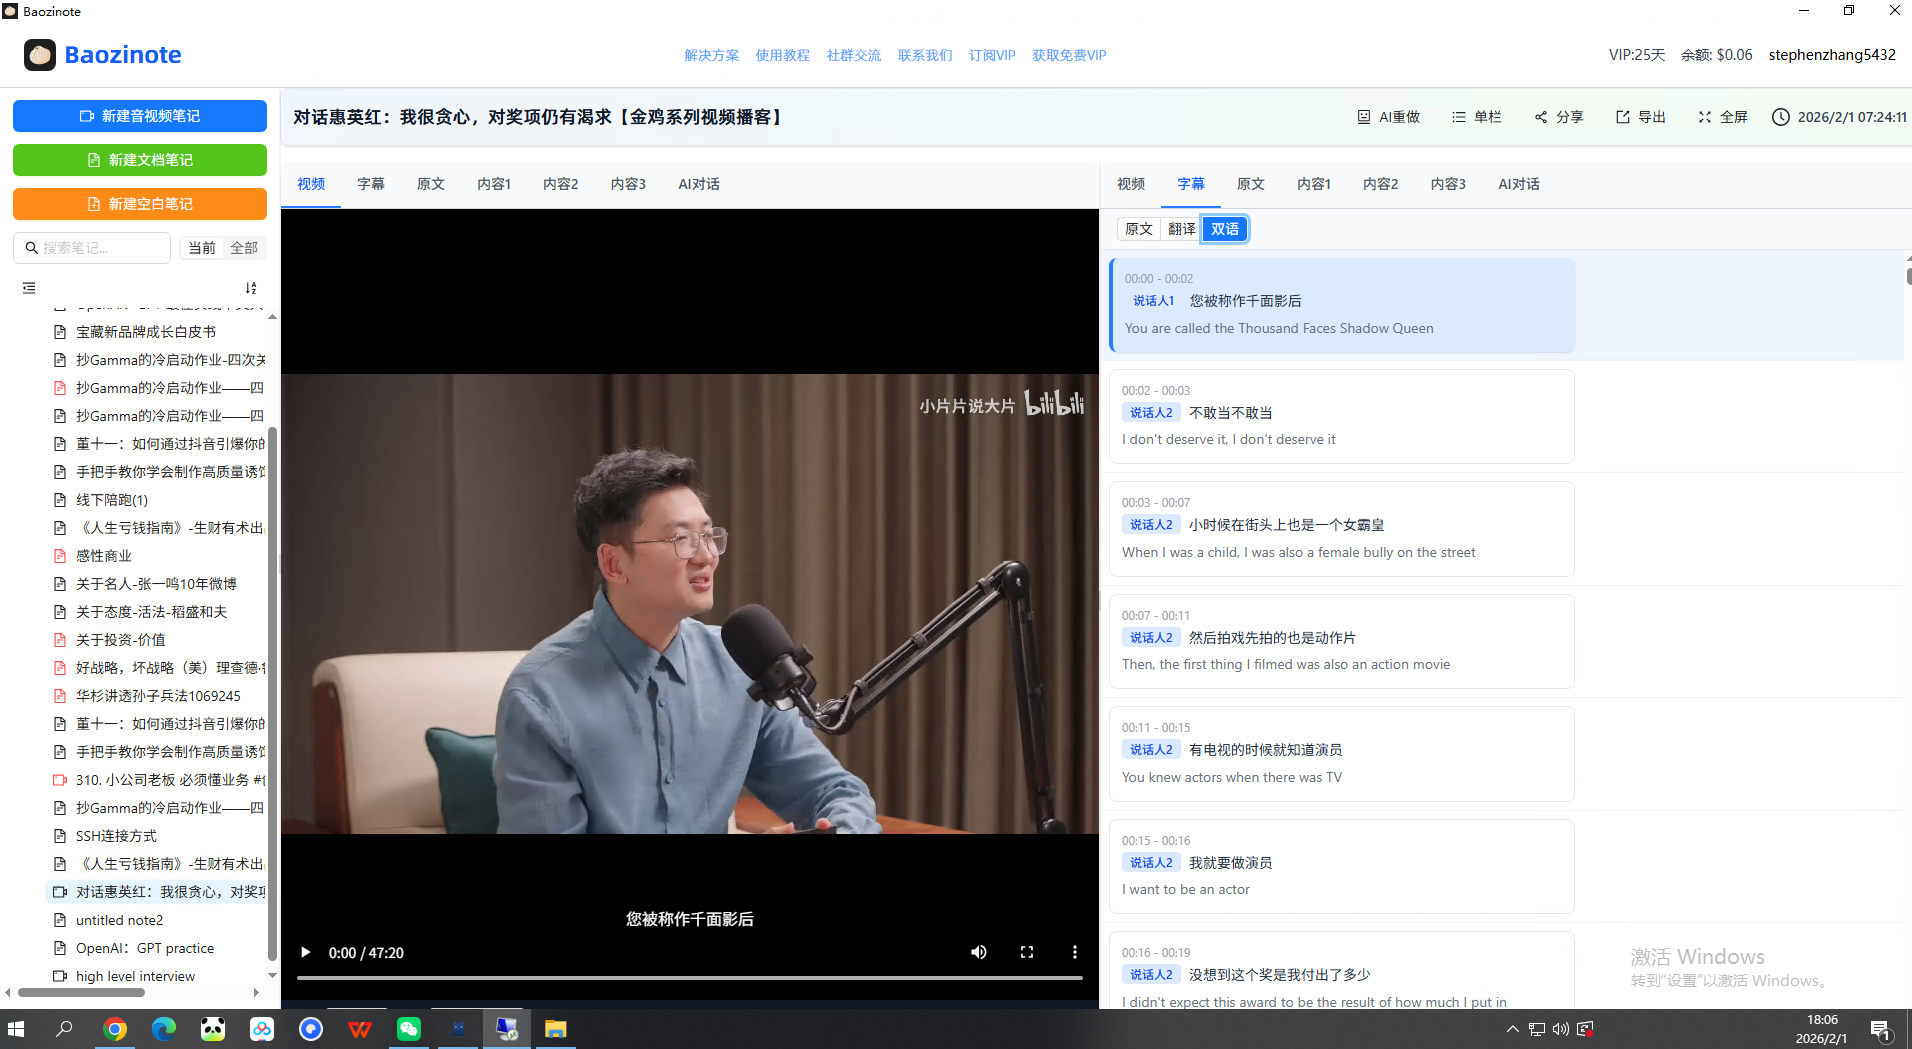Open the 订阅VIP link
1912x1049 pixels.
(991, 55)
